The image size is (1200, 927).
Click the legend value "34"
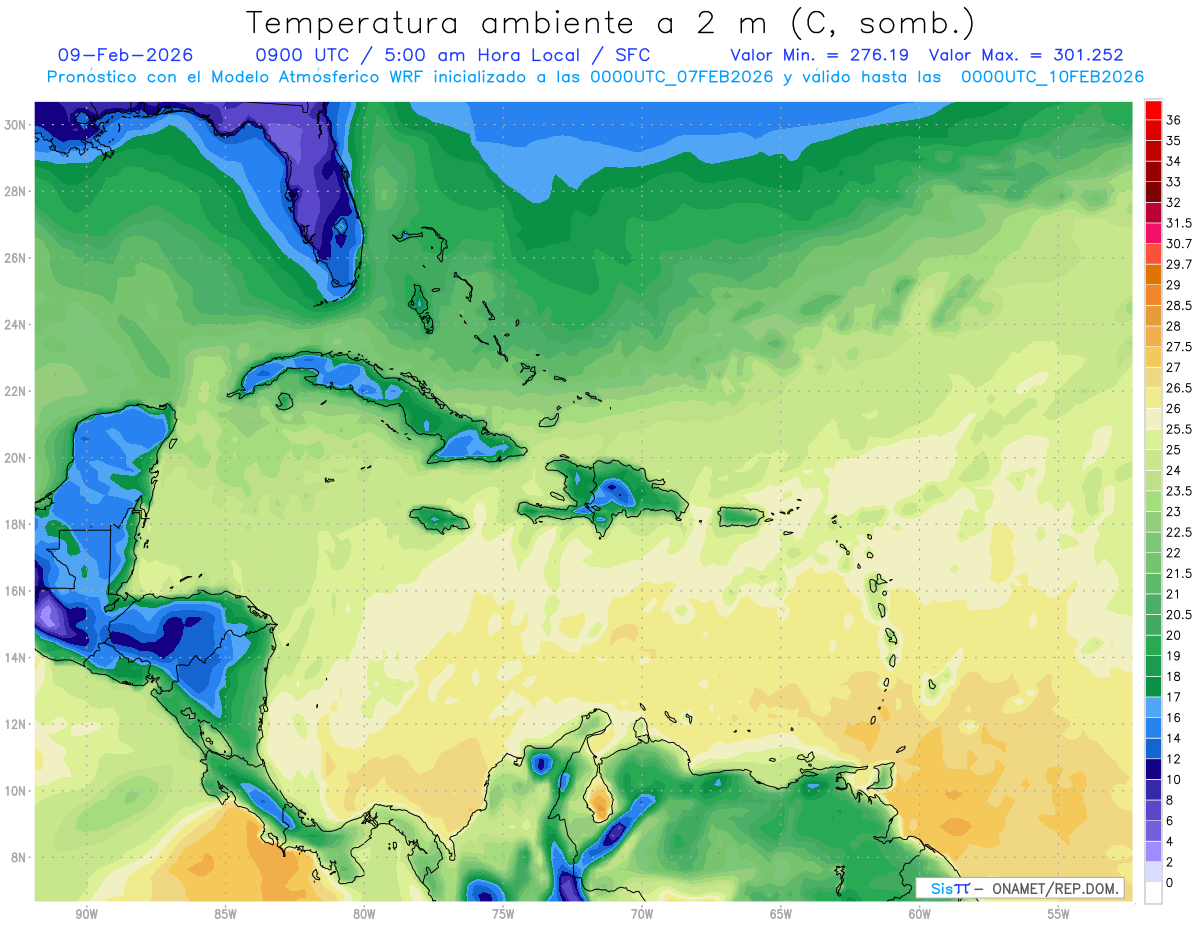[x=1173, y=161]
